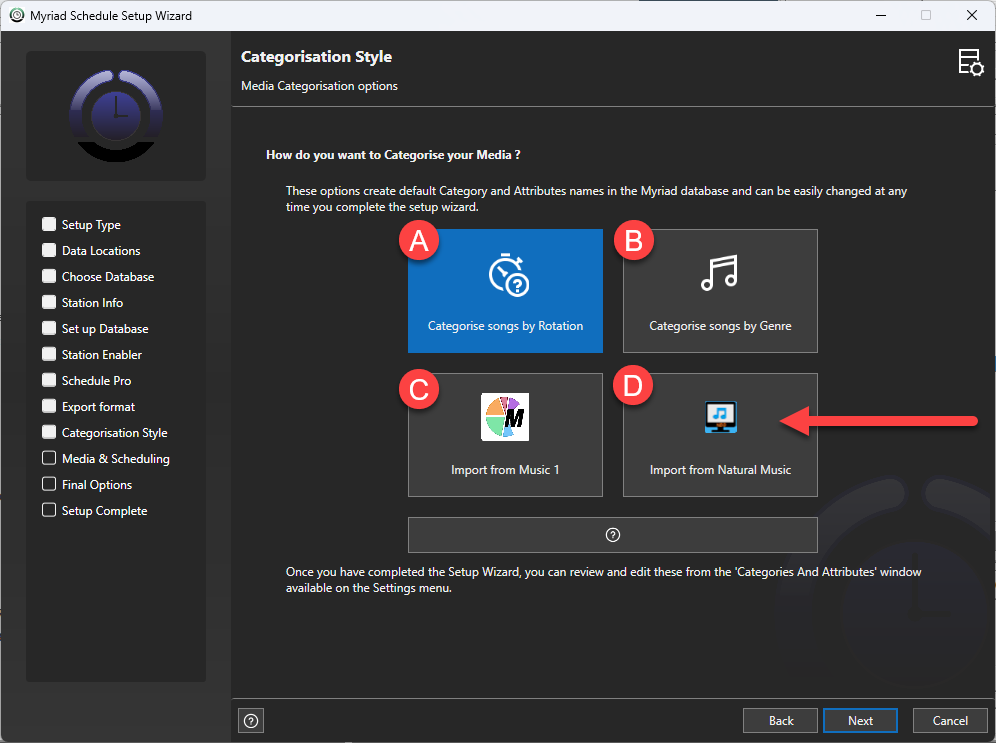Click the Setup Complete step label

pyautogui.click(x=104, y=511)
